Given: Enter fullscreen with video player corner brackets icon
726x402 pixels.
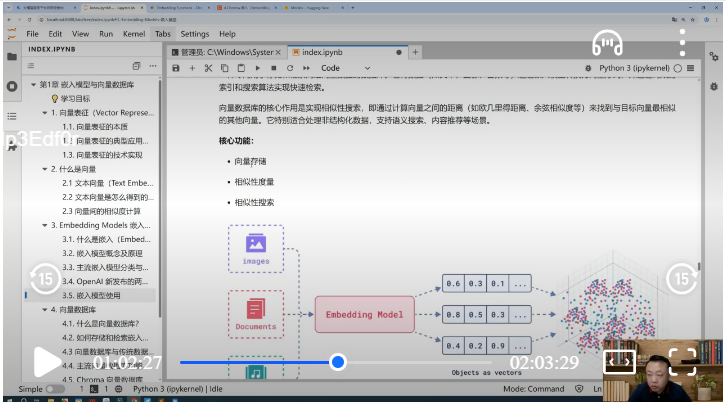Looking at the screenshot, I should [682, 362].
